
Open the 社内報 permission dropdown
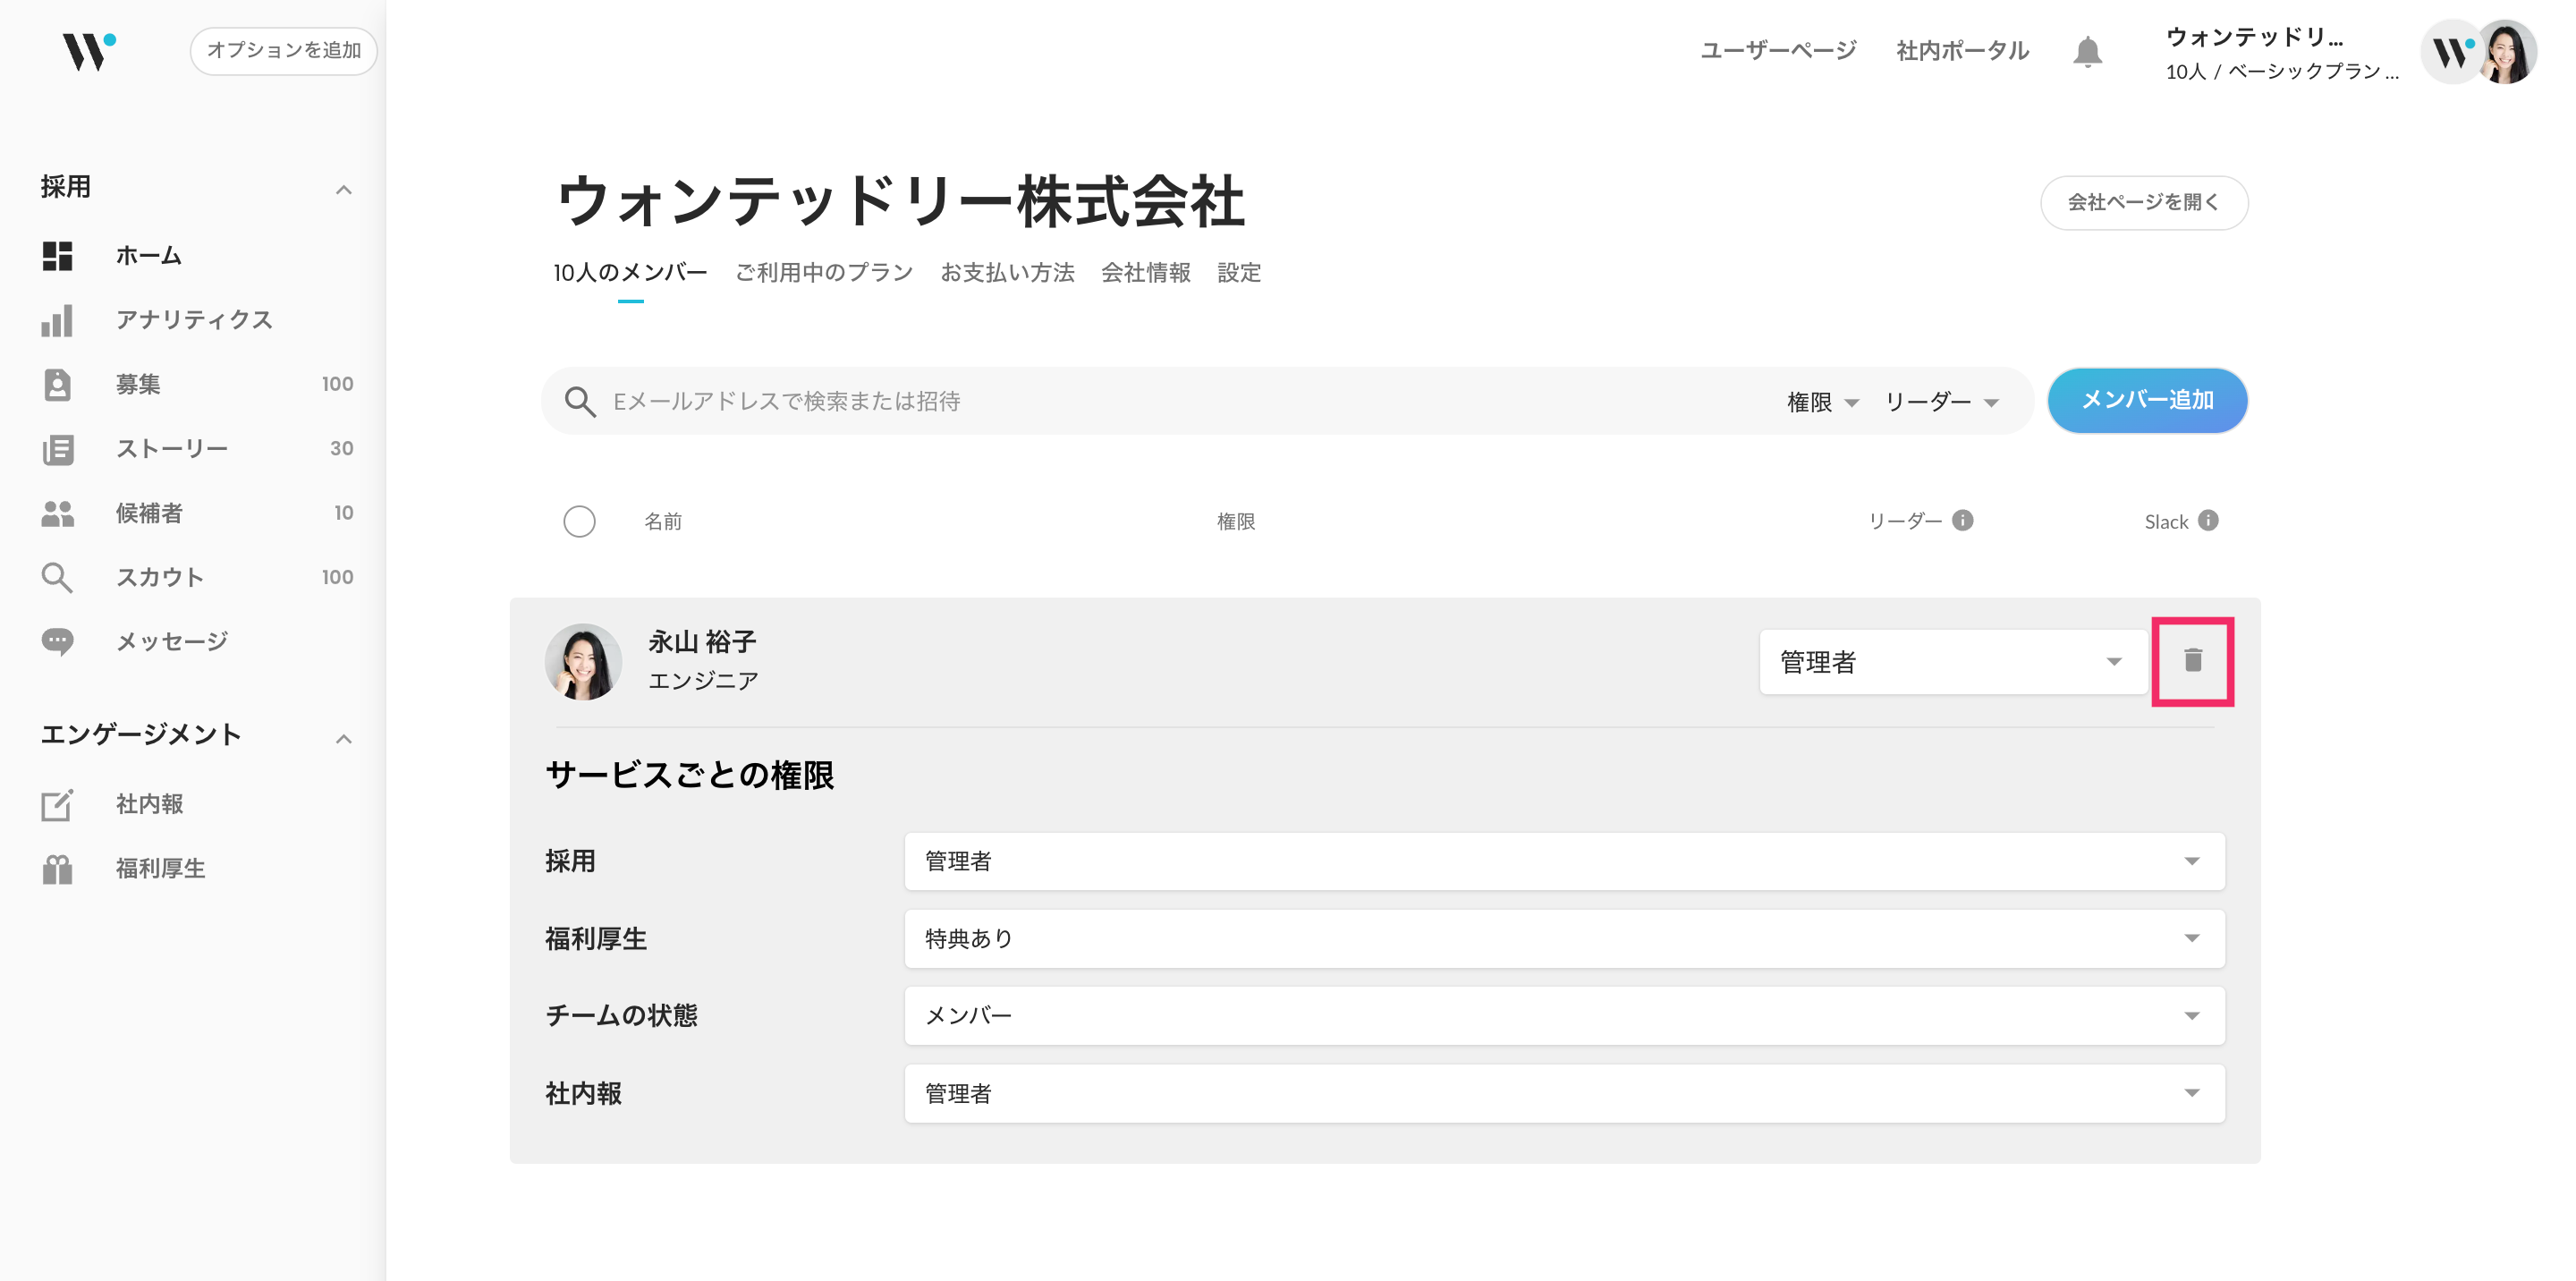(x=1564, y=1093)
